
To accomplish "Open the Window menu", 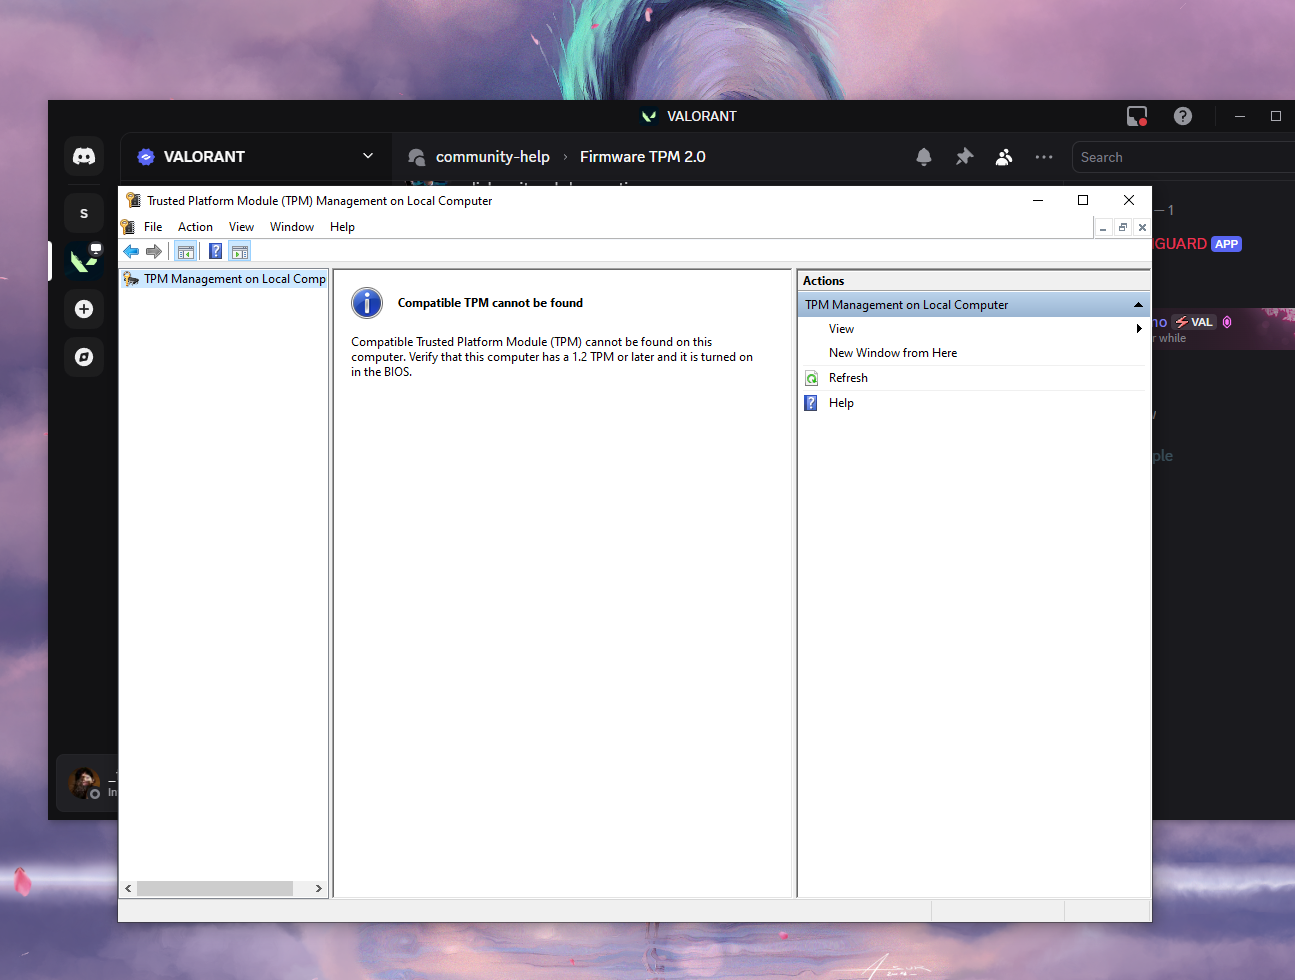I will (292, 227).
